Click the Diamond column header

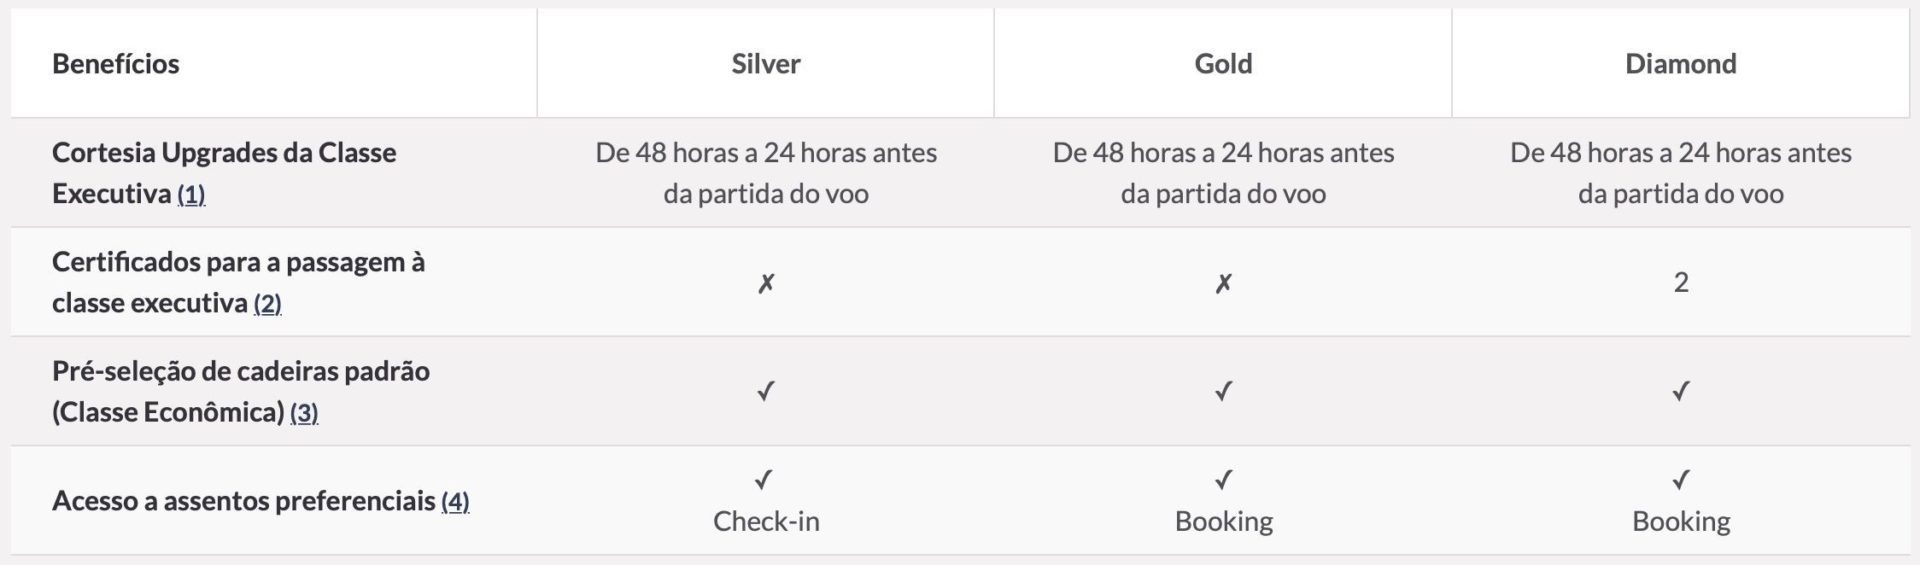(1681, 64)
